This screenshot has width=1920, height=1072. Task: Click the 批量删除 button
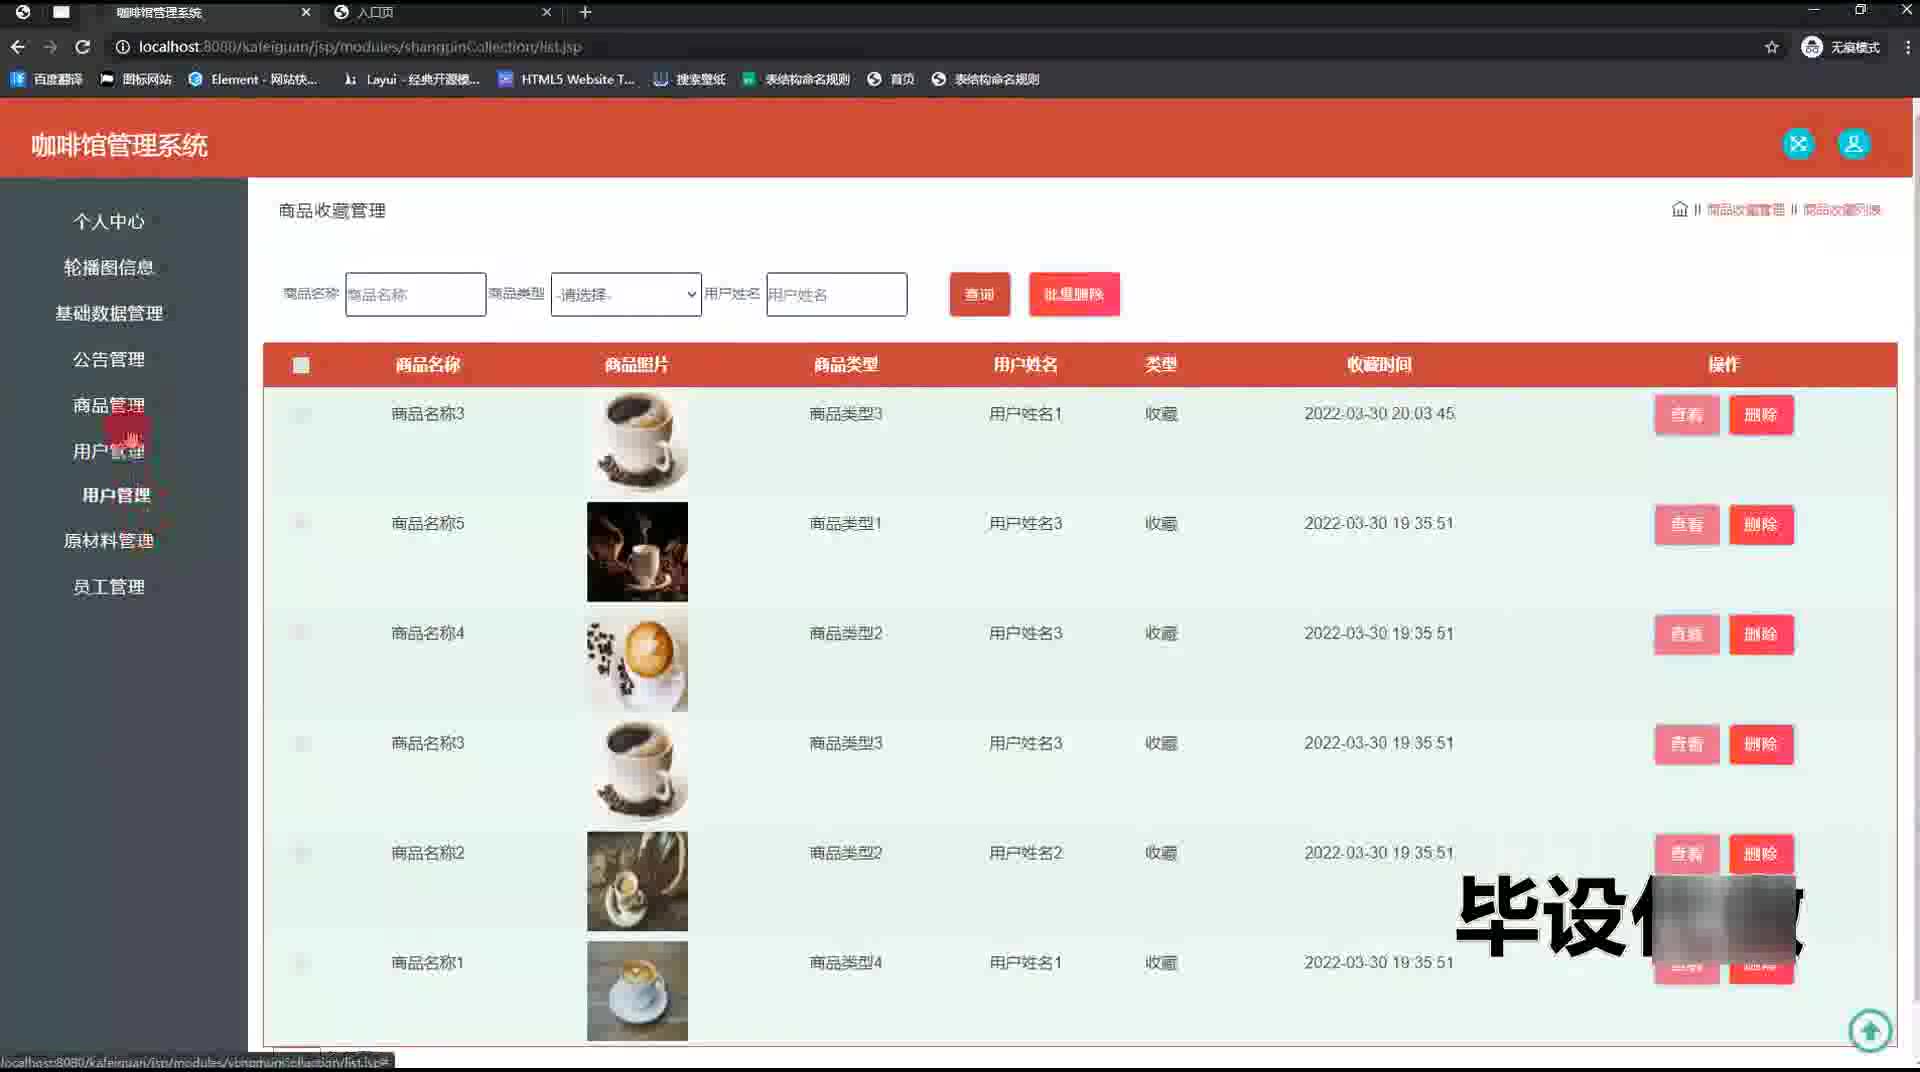point(1074,294)
